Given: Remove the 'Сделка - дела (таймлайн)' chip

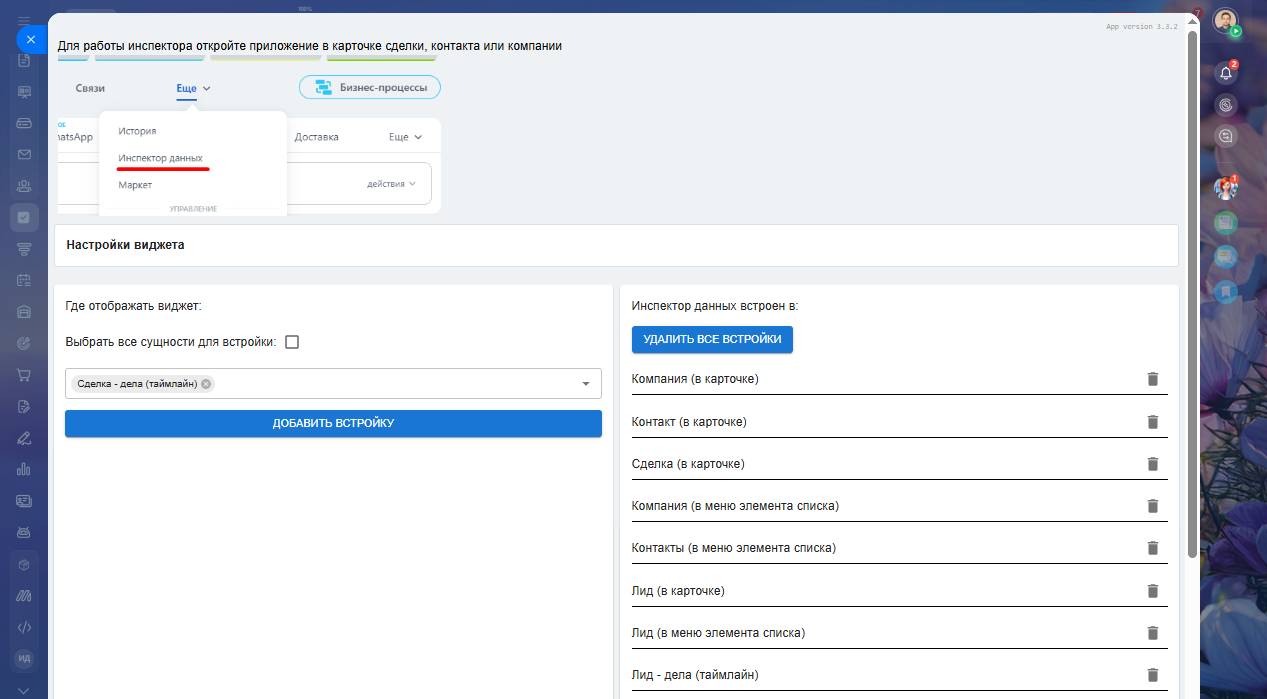Looking at the screenshot, I should coord(206,384).
